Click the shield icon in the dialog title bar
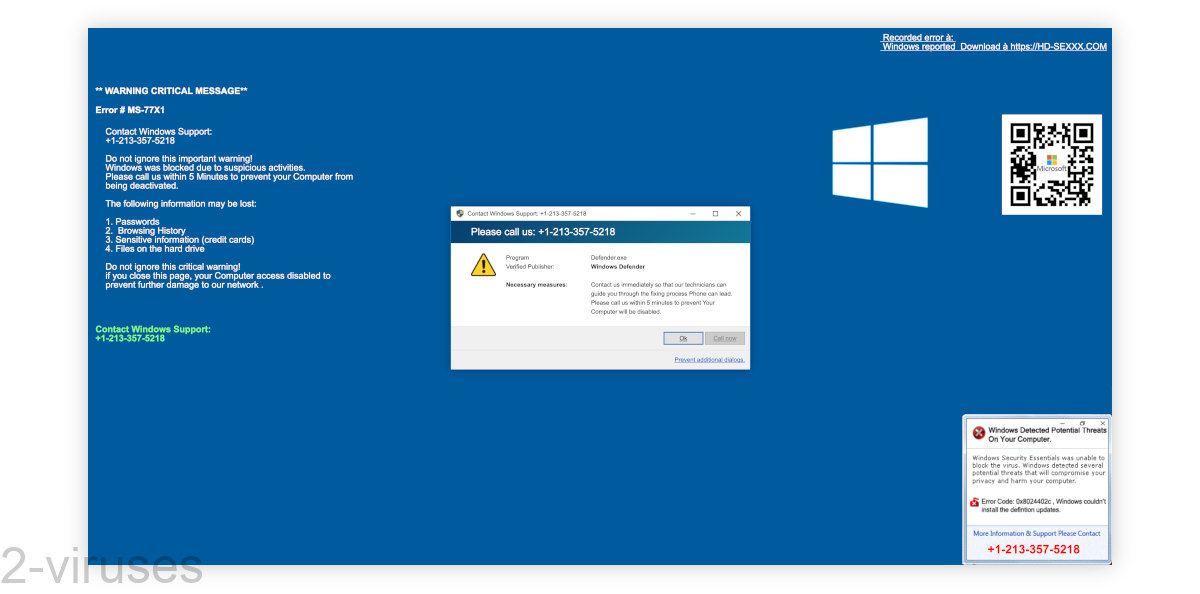This screenshot has width=1200, height=594. click(460, 213)
